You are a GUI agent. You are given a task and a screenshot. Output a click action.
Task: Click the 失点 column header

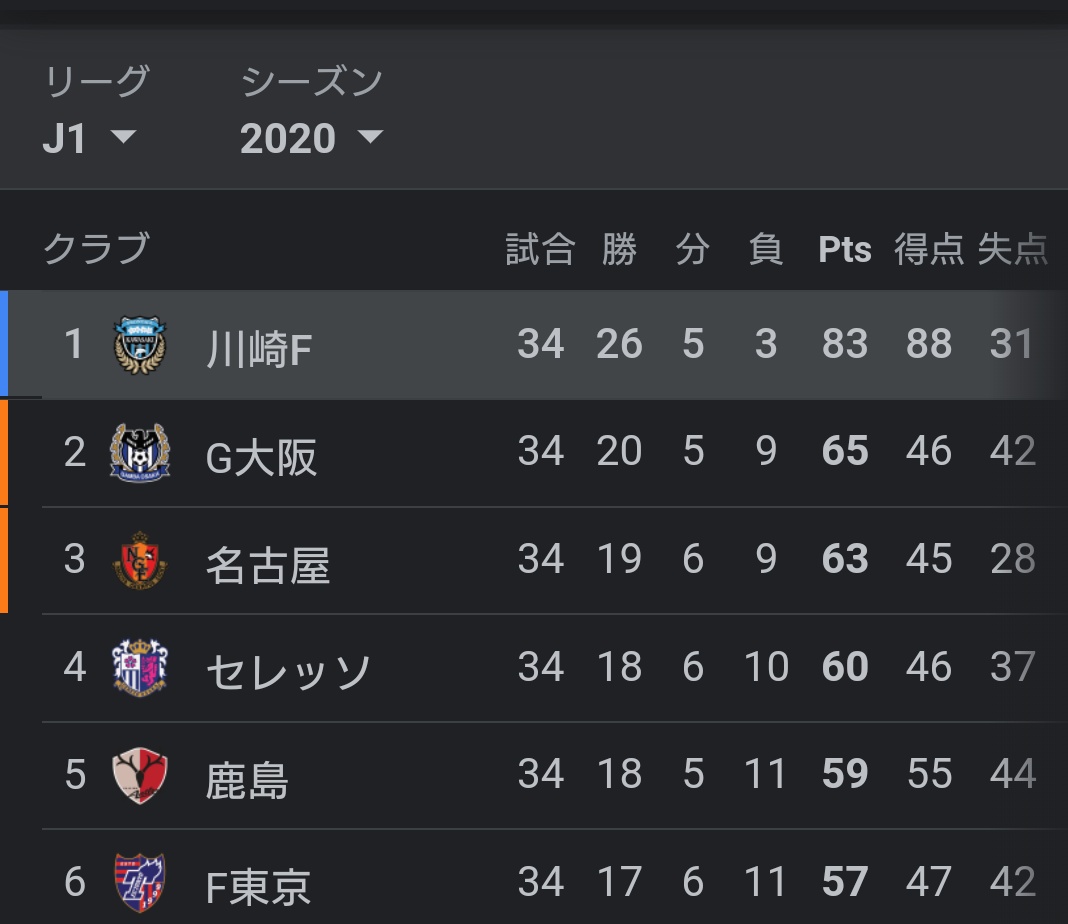(1012, 249)
